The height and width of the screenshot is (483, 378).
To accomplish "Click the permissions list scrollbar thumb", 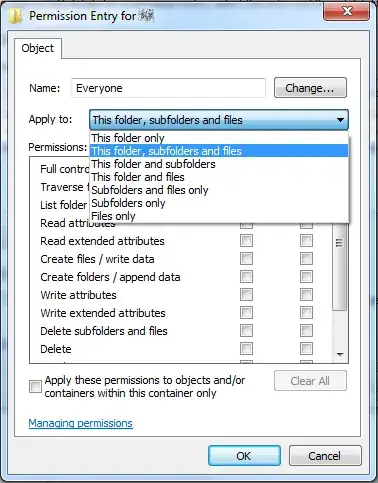I will (340, 267).
